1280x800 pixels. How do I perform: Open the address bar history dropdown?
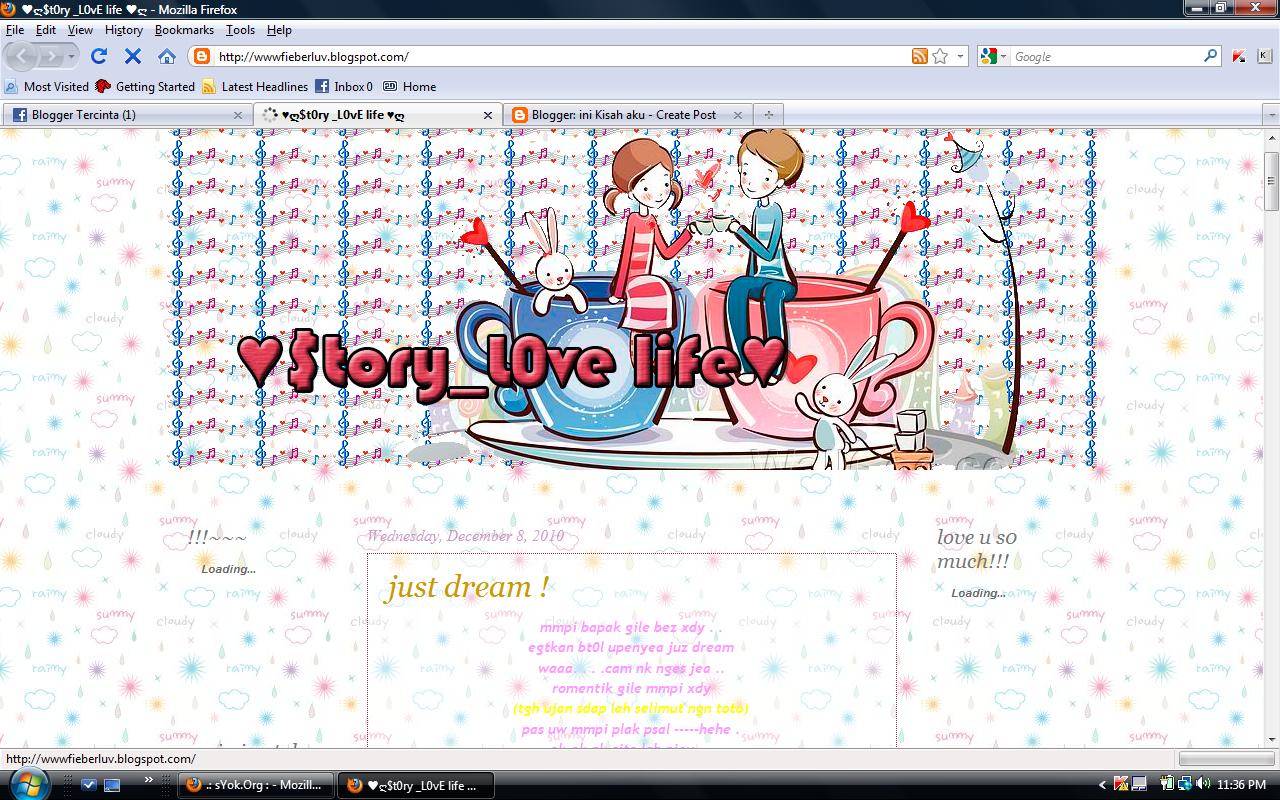961,57
